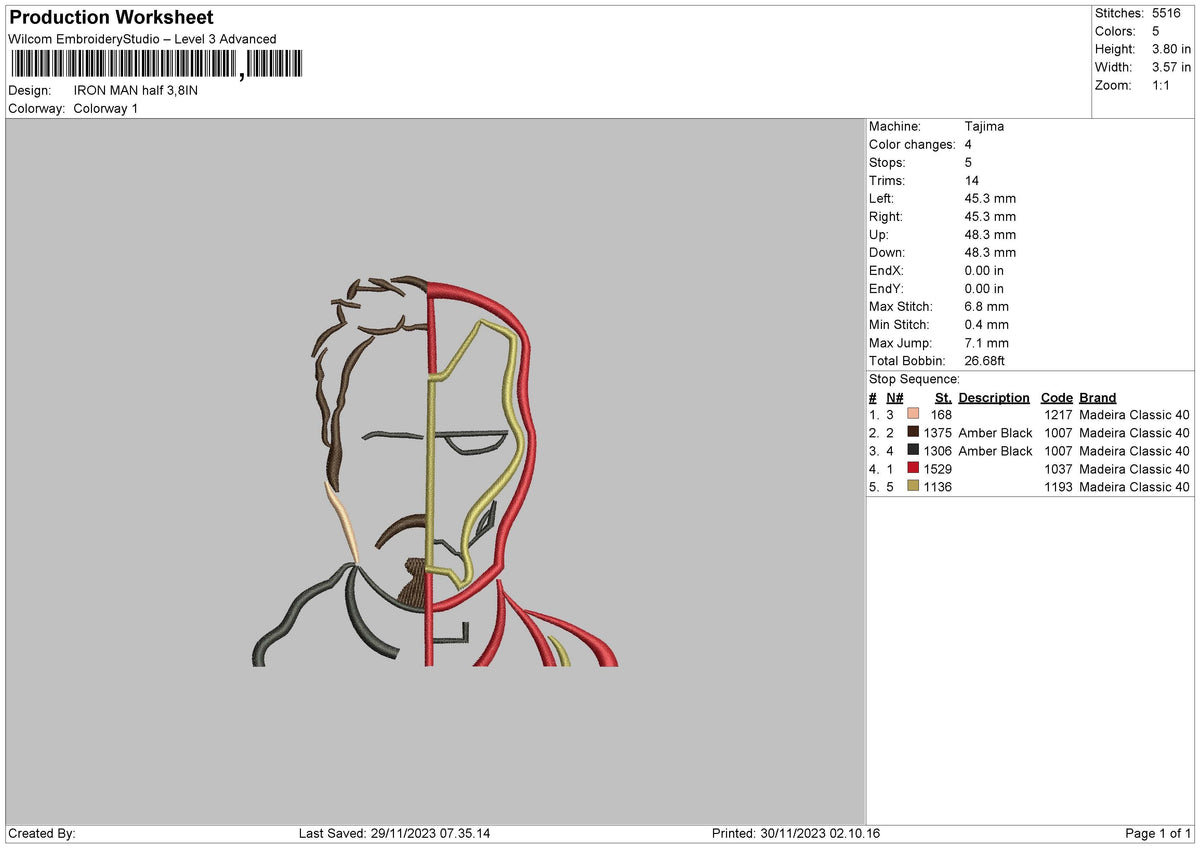The width and height of the screenshot is (1200, 848).
Task: Click the pink thread swatch with 168 stitches
Action: [x=913, y=415]
